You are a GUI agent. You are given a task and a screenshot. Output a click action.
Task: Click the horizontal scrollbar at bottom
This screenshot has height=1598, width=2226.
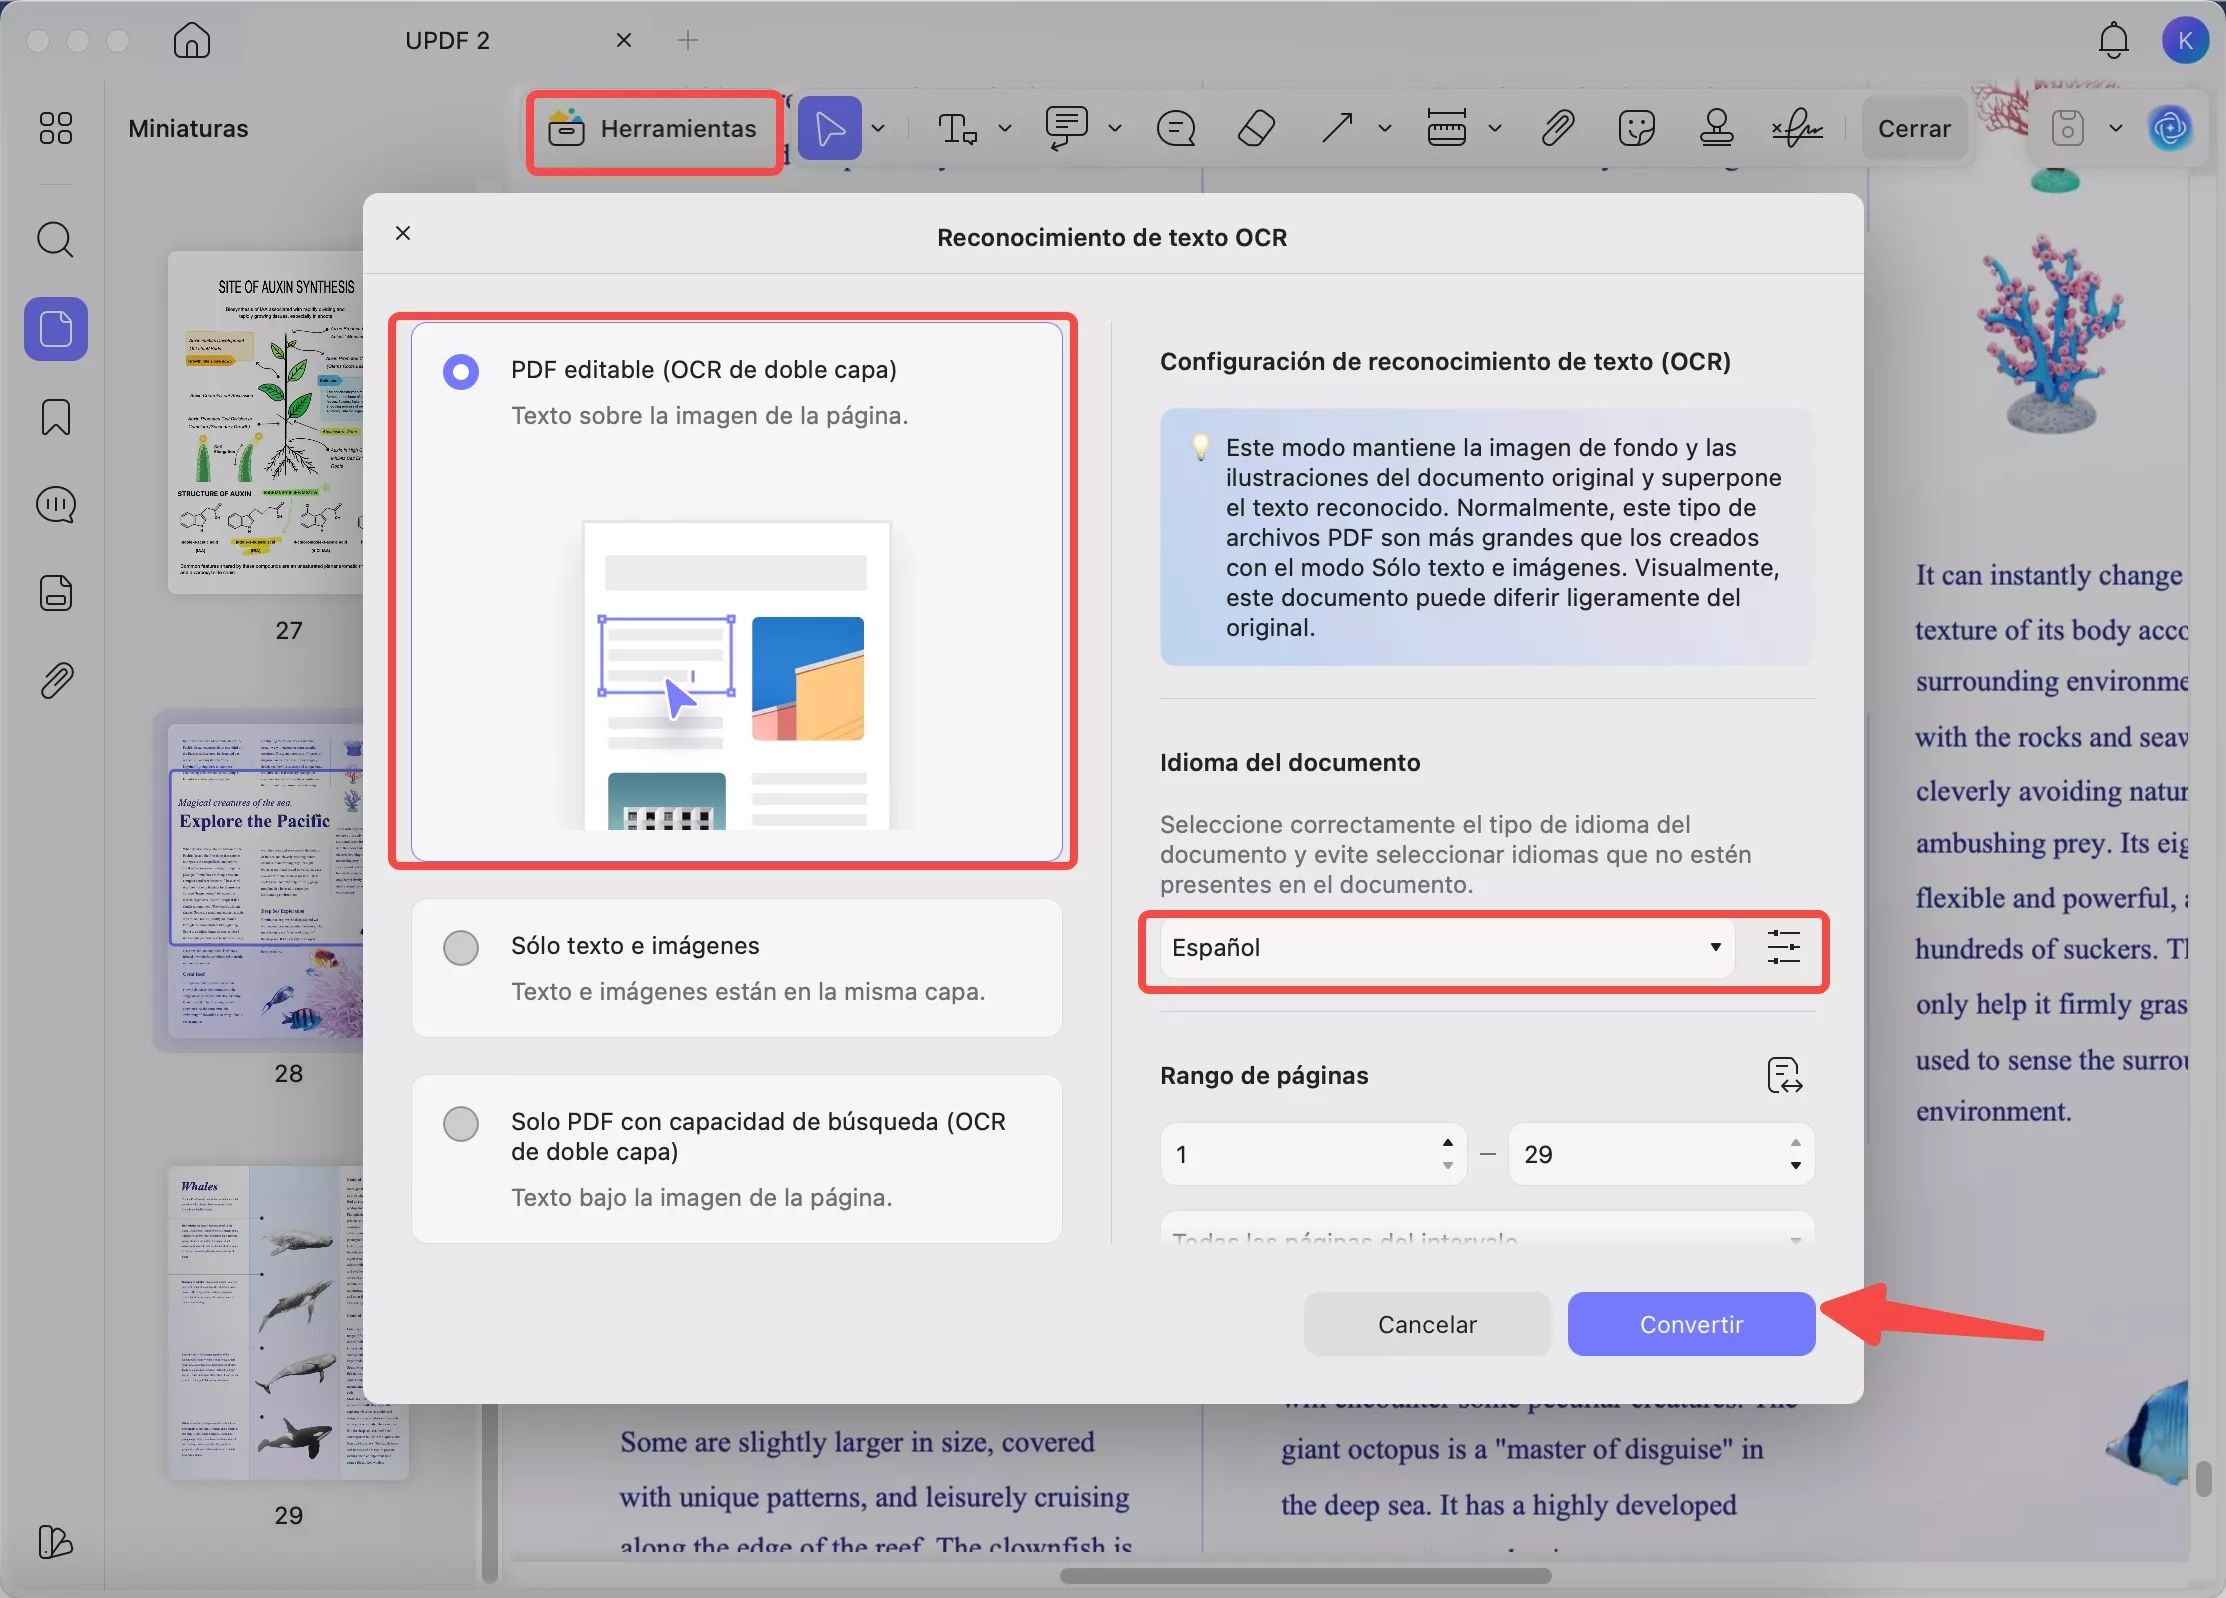(1305, 1576)
